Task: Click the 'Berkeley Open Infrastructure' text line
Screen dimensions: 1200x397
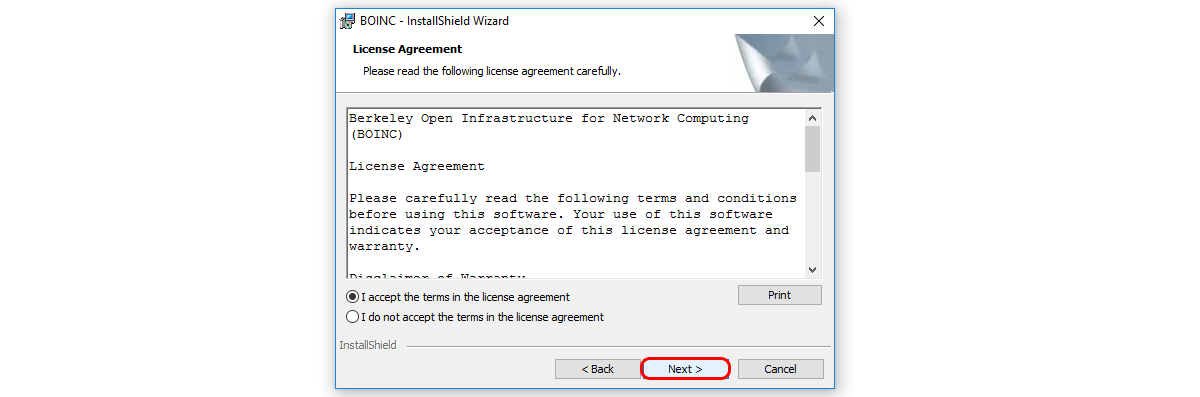Action: (549, 118)
